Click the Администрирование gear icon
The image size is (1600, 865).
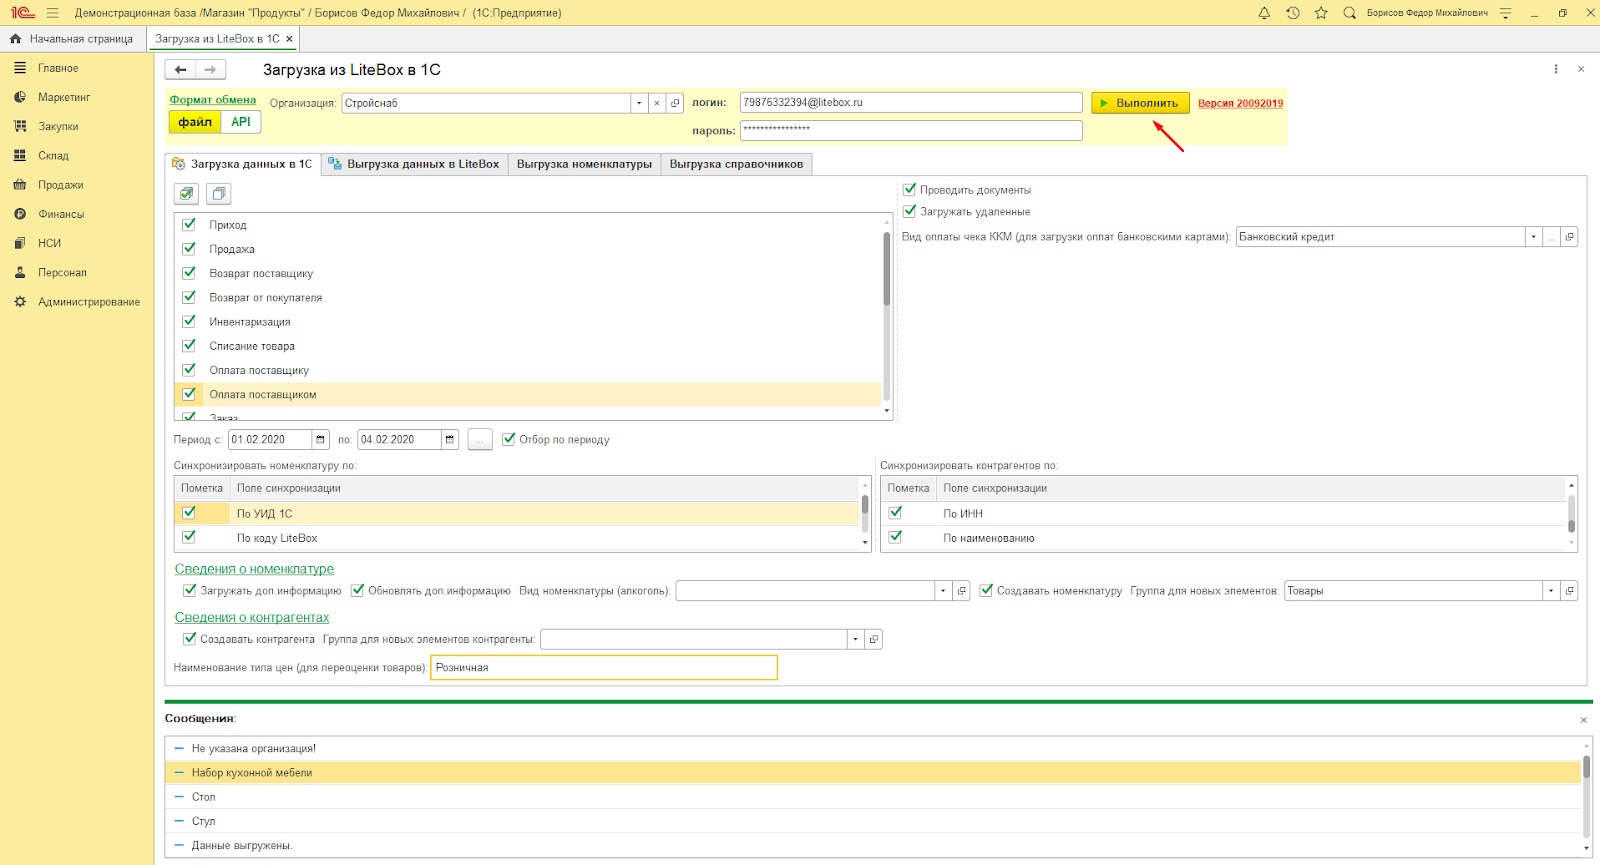tap(20, 302)
